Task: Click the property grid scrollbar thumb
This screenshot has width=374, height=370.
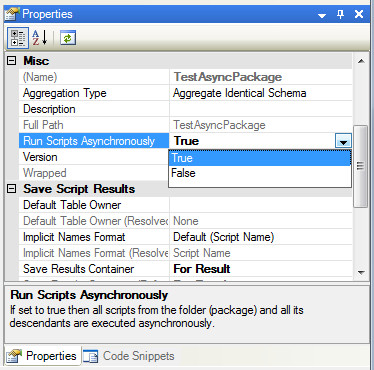Action: coord(361,166)
